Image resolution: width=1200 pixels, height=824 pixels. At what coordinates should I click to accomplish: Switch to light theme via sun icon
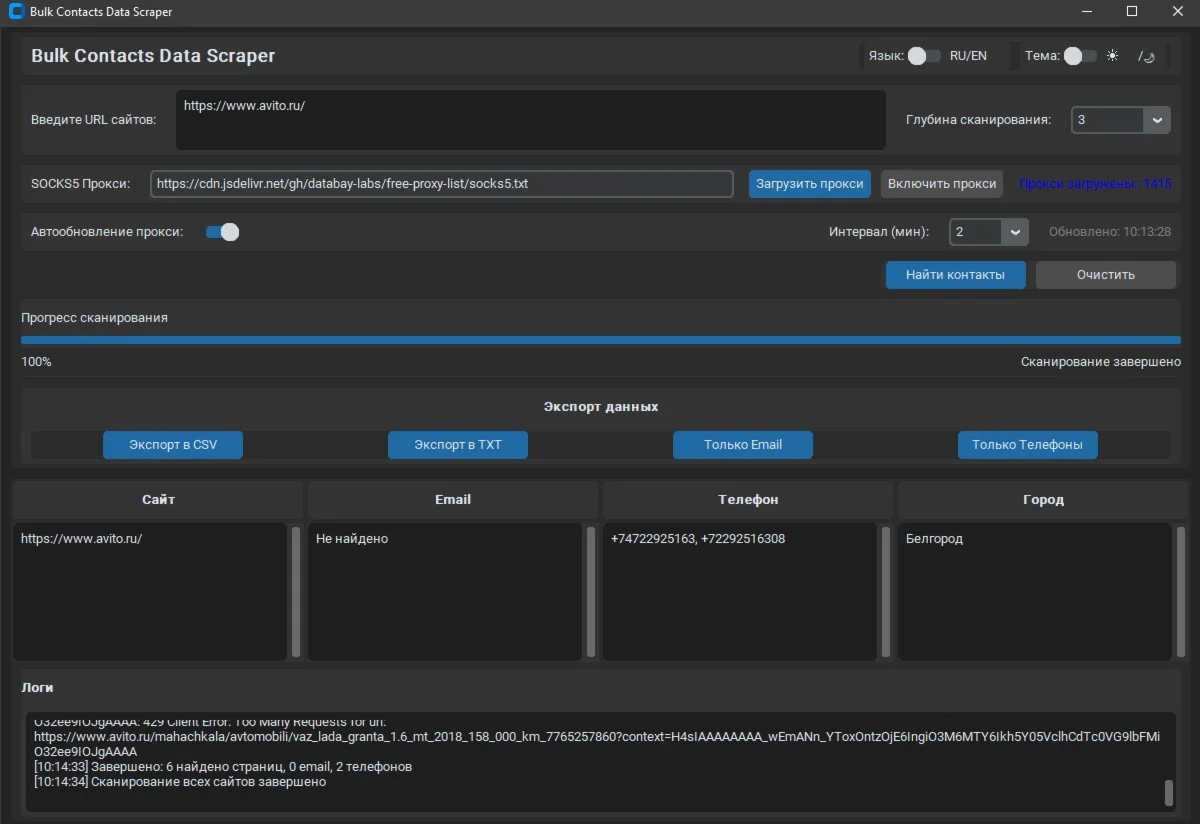tap(1111, 56)
